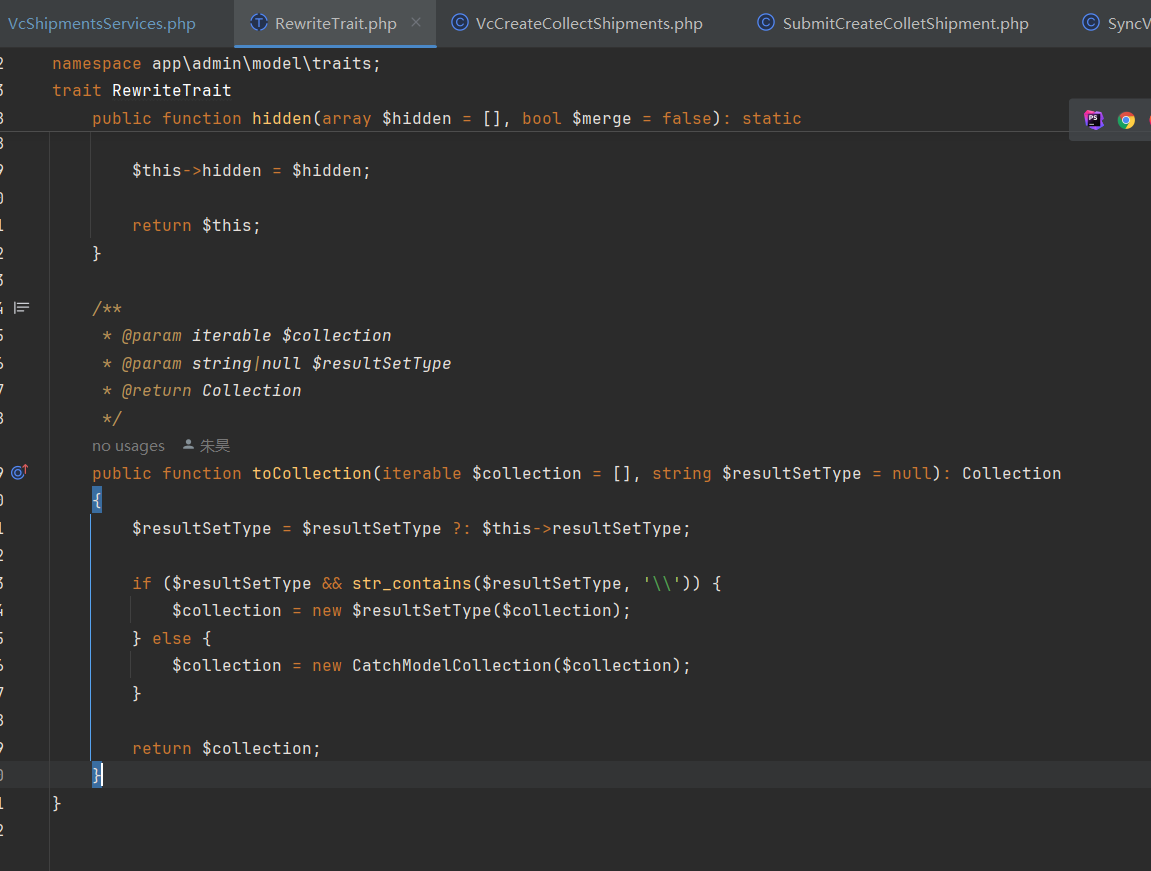The height and width of the screenshot is (871, 1151).
Task: Click the RewriteTrait trait name
Action: 172,90
